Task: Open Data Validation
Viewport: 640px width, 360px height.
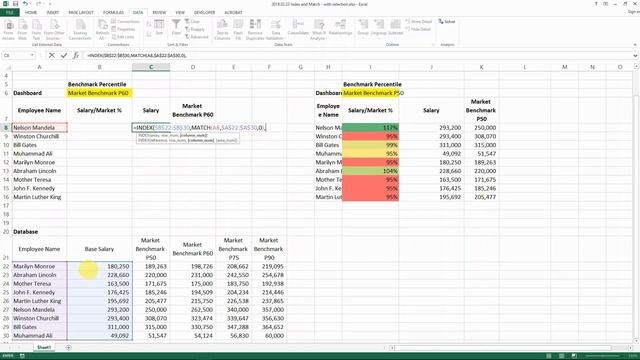Action: (275, 30)
